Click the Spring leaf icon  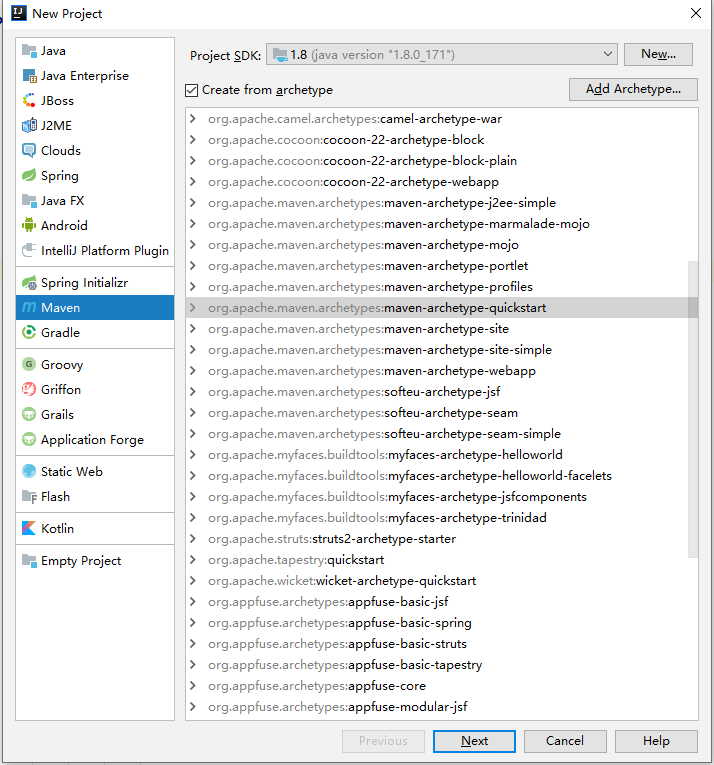click(29, 175)
